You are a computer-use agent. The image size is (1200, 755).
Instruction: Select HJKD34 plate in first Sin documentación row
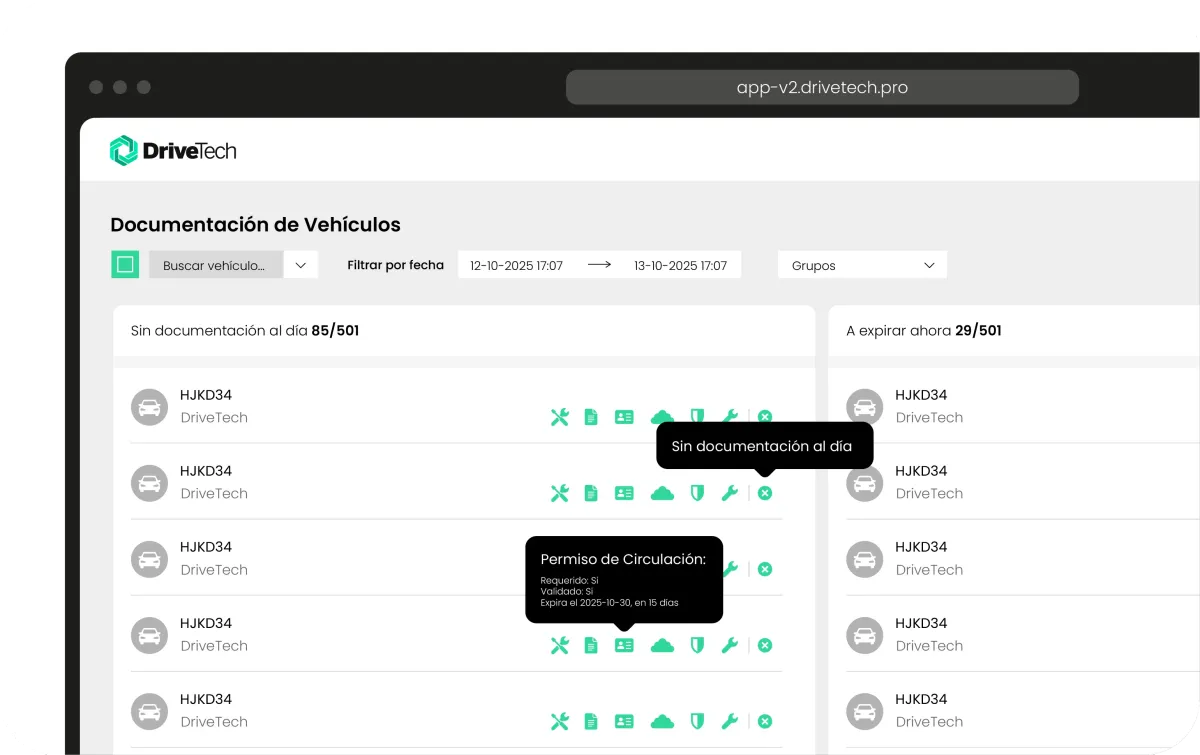(x=206, y=395)
